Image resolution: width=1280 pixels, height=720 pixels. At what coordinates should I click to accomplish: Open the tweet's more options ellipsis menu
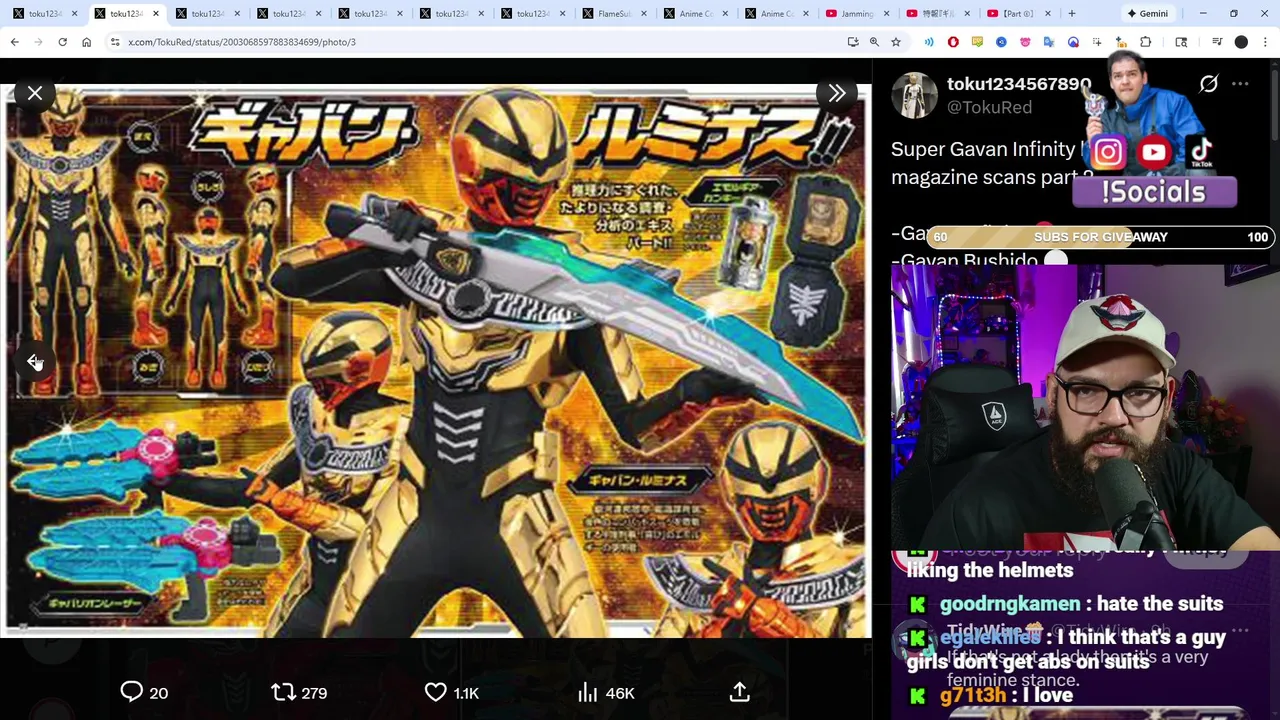click(1240, 85)
